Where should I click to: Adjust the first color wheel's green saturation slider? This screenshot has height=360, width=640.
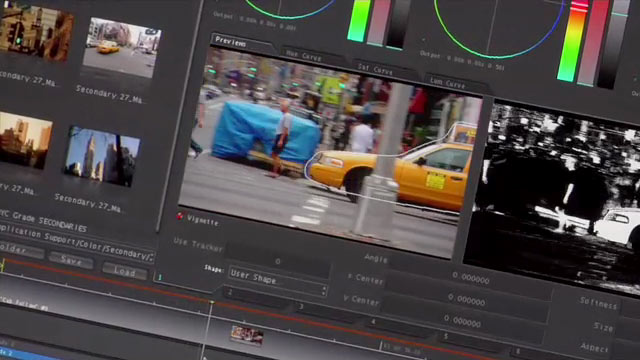[359, 20]
